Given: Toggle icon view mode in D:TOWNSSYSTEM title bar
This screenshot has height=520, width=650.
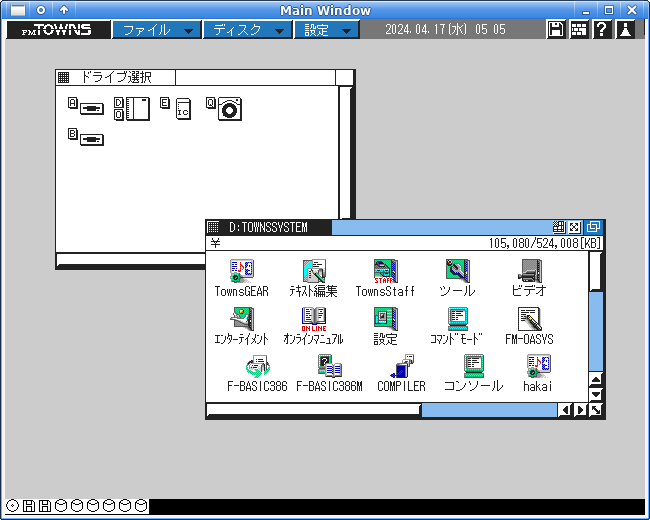Looking at the screenshot, I should click(559, 227).
